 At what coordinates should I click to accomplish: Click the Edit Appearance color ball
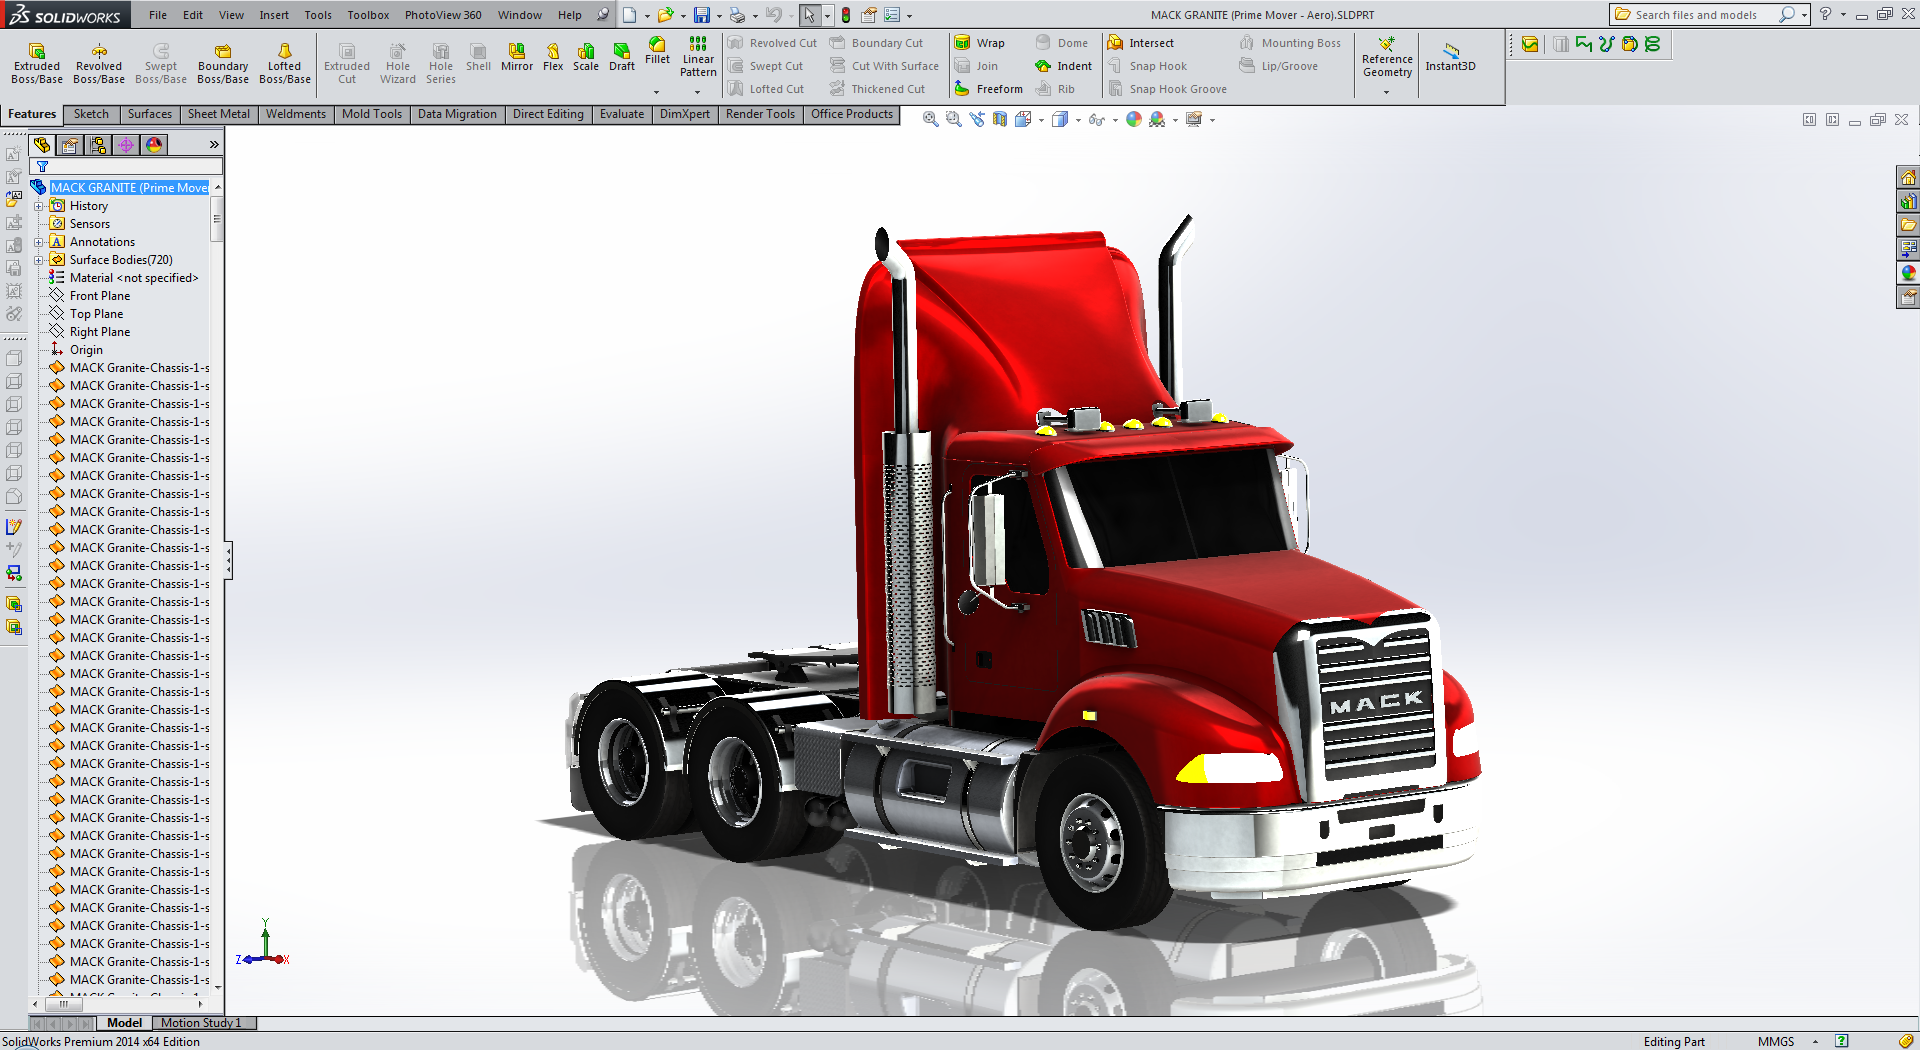pos(1133,119)
